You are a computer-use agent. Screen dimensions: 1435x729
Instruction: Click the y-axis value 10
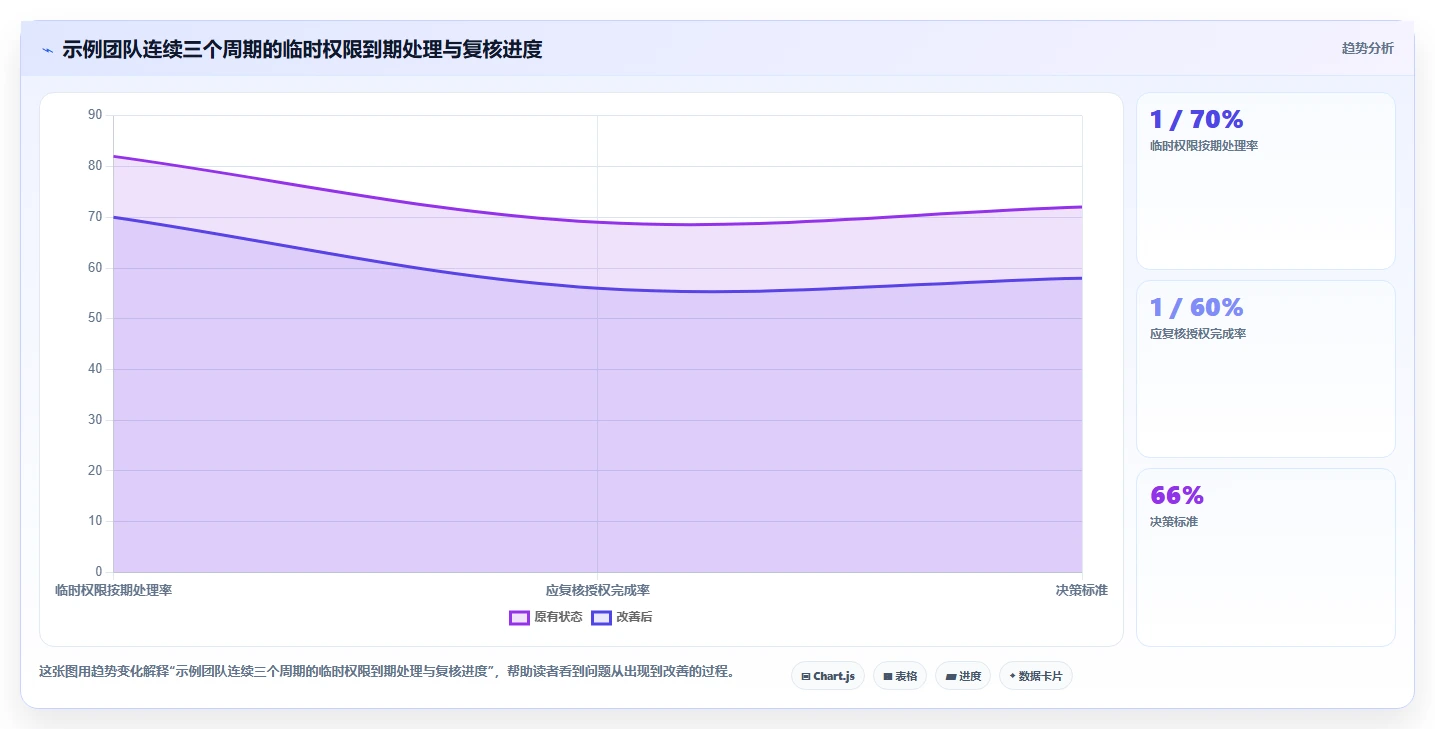pos(95,521)
